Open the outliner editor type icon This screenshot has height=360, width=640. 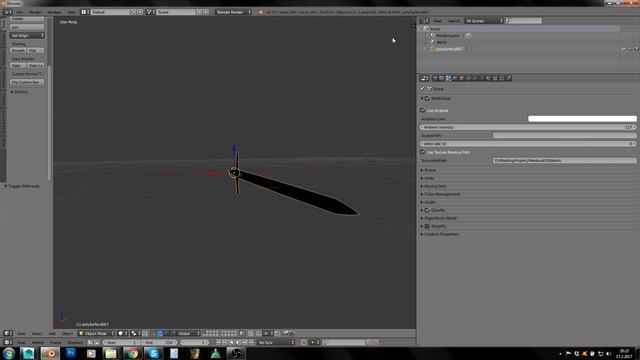[x=424, y=21]
